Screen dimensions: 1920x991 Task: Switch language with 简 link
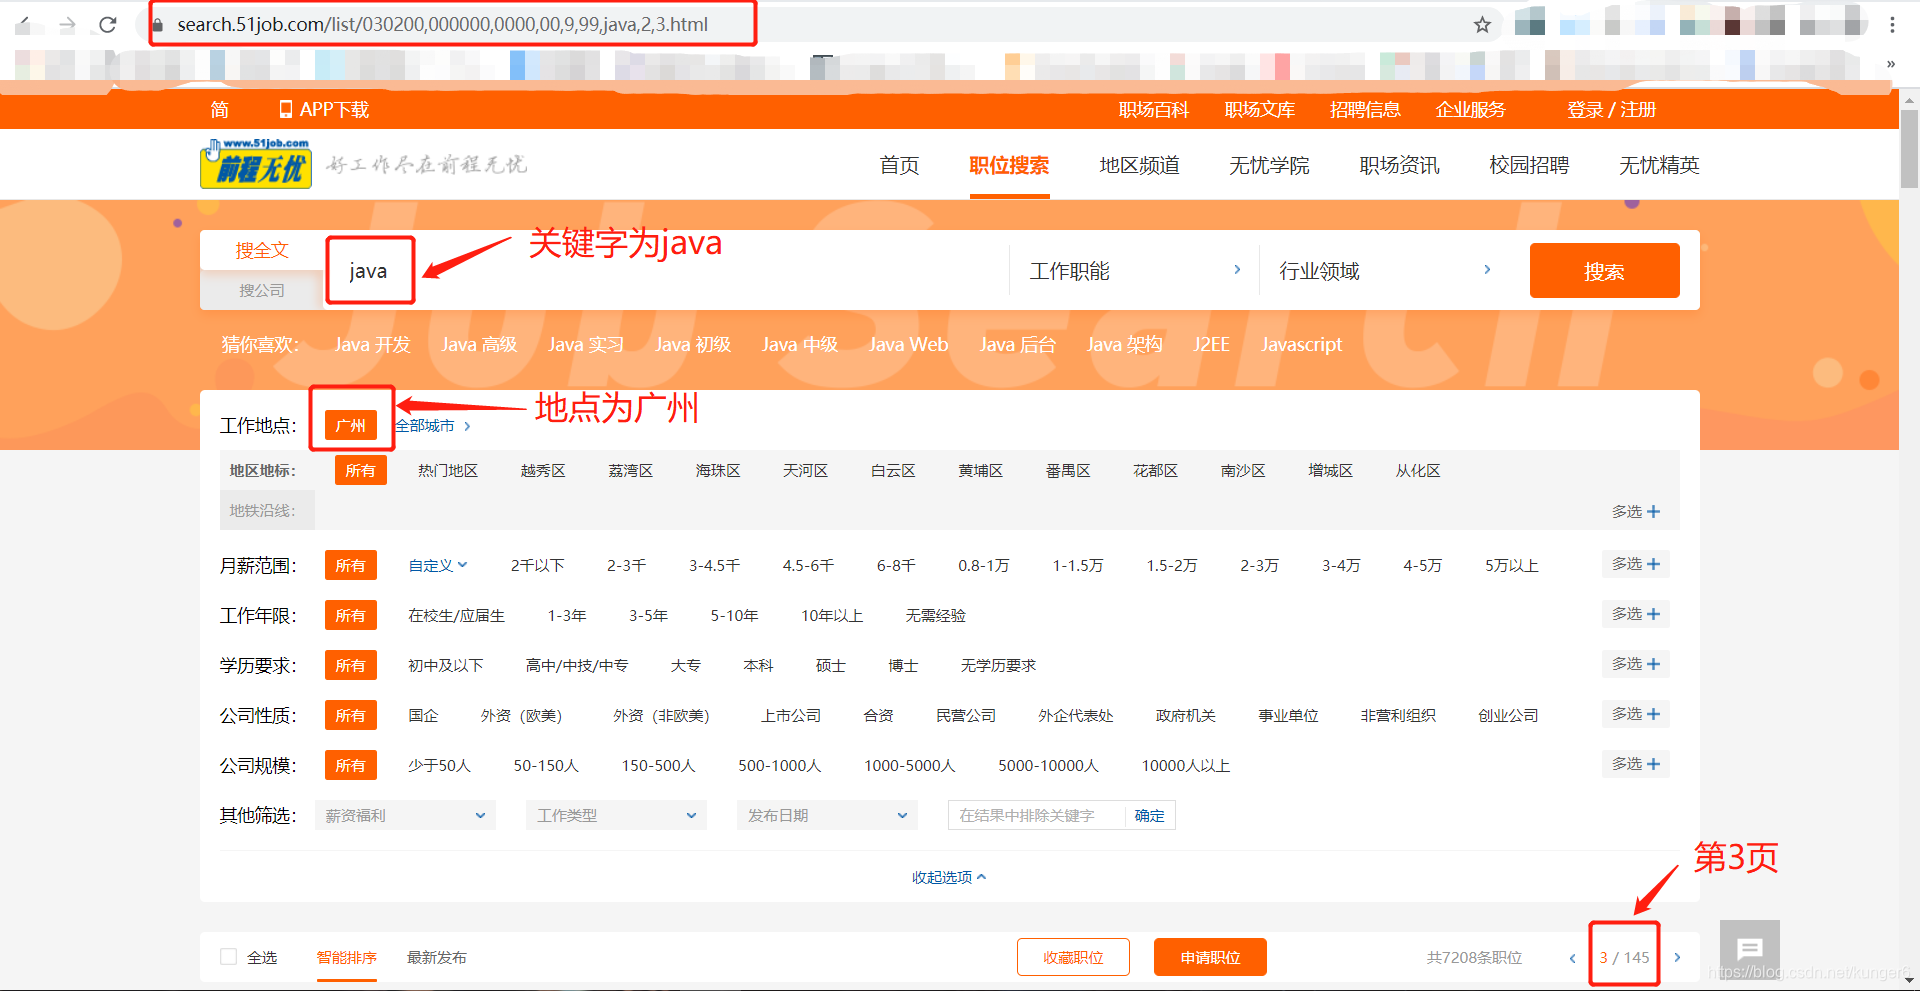(x=220, y=109)
